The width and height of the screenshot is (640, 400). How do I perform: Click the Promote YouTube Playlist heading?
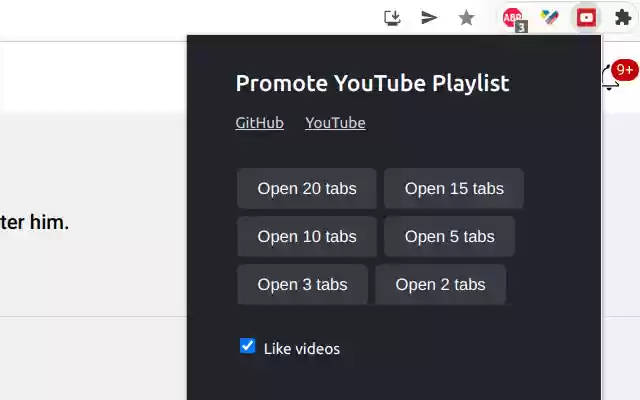click(x=372, y=83)
